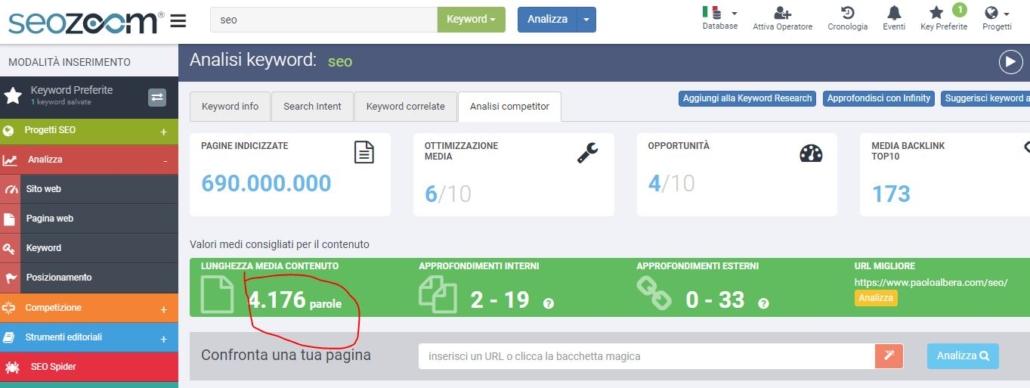Toggle the swap icon beside Keyword Preferite
1030x388 pixels.
tap(157, 97)
